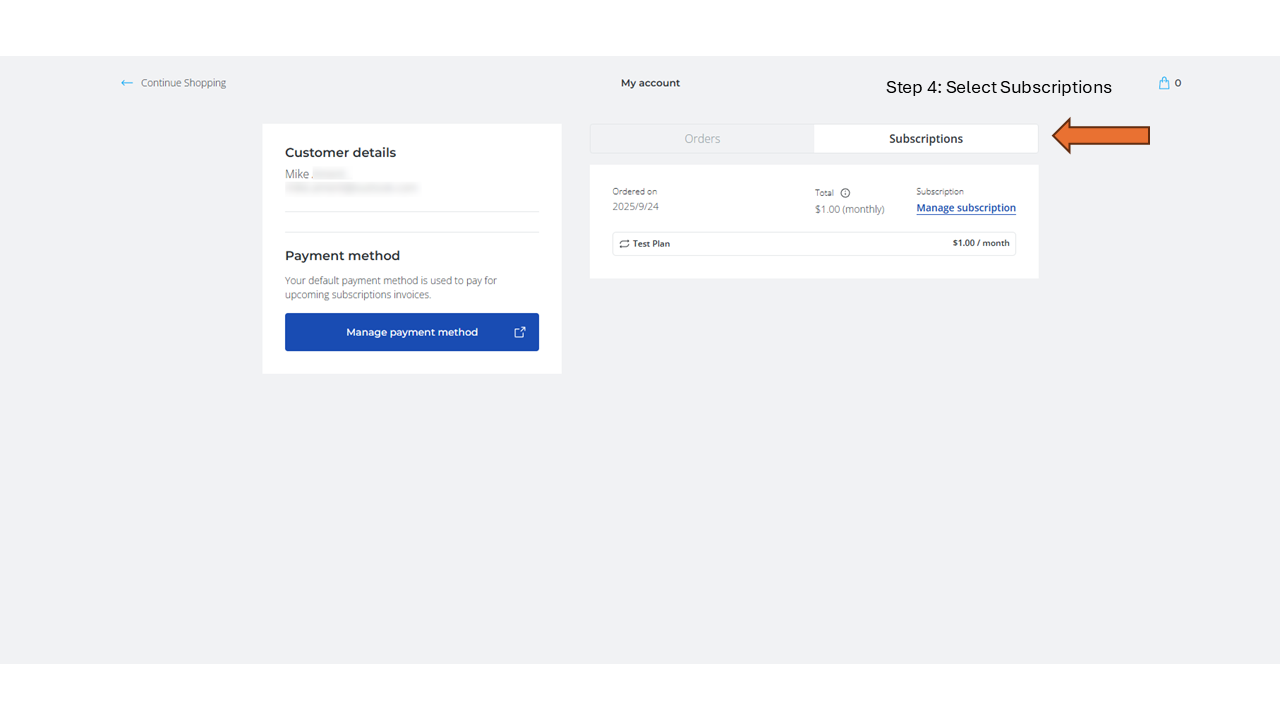The height and width of the screenshot is (720, 1280).
Task: Click the info icon next to Total
Action: (845, 193)
